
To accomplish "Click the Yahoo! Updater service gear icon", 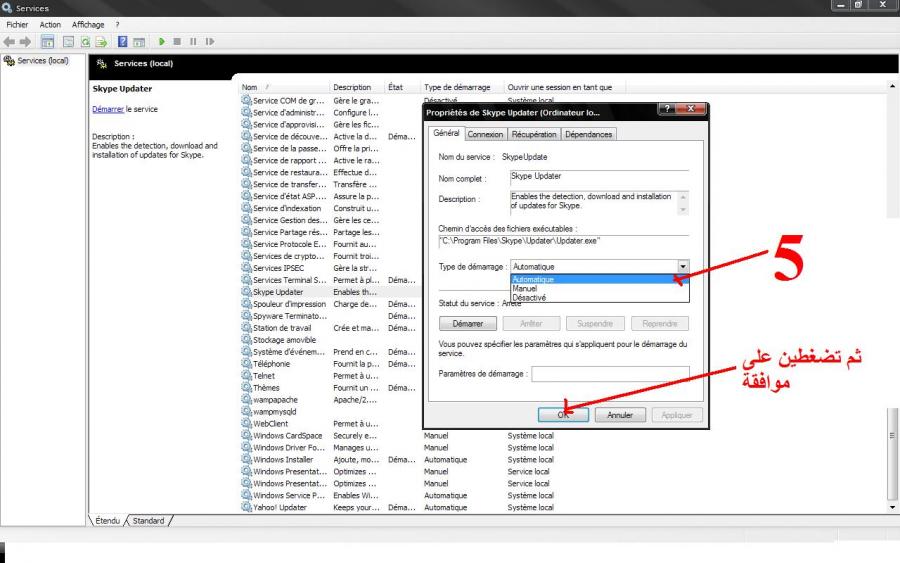I will pos(246,507).
